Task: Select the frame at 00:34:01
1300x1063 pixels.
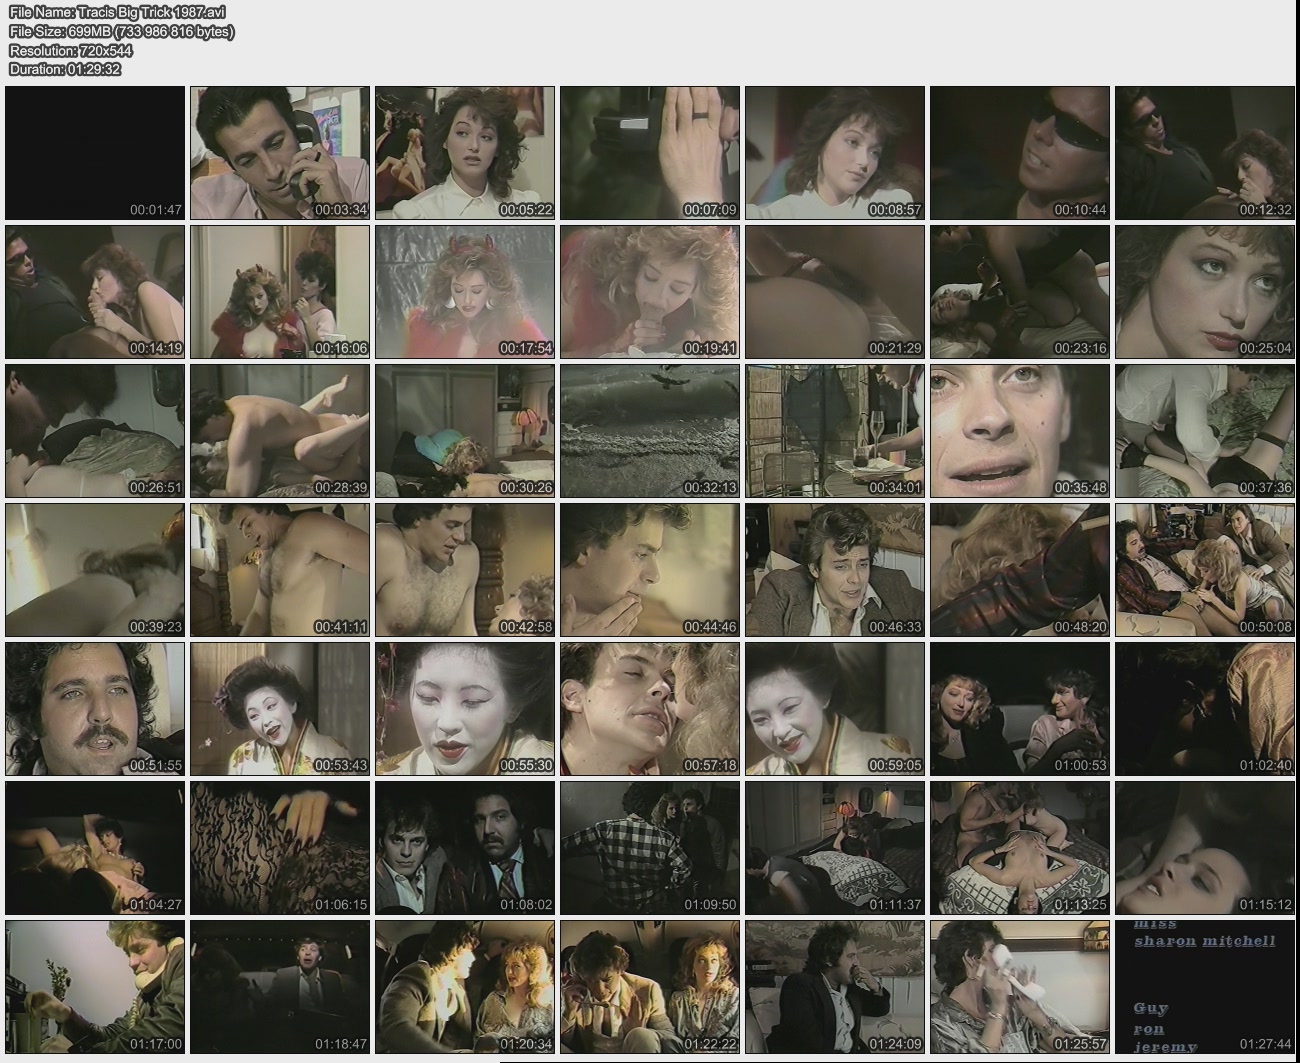Action: coord(835,430)
